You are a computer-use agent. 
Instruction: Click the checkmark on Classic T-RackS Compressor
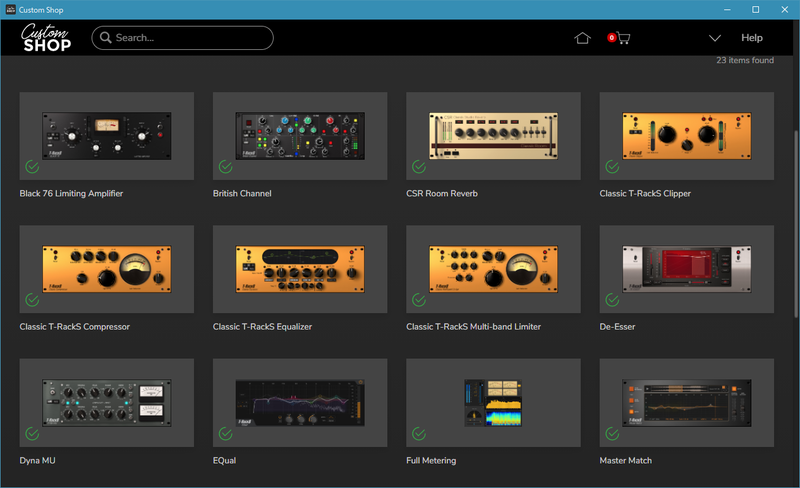tap(32, 300)
